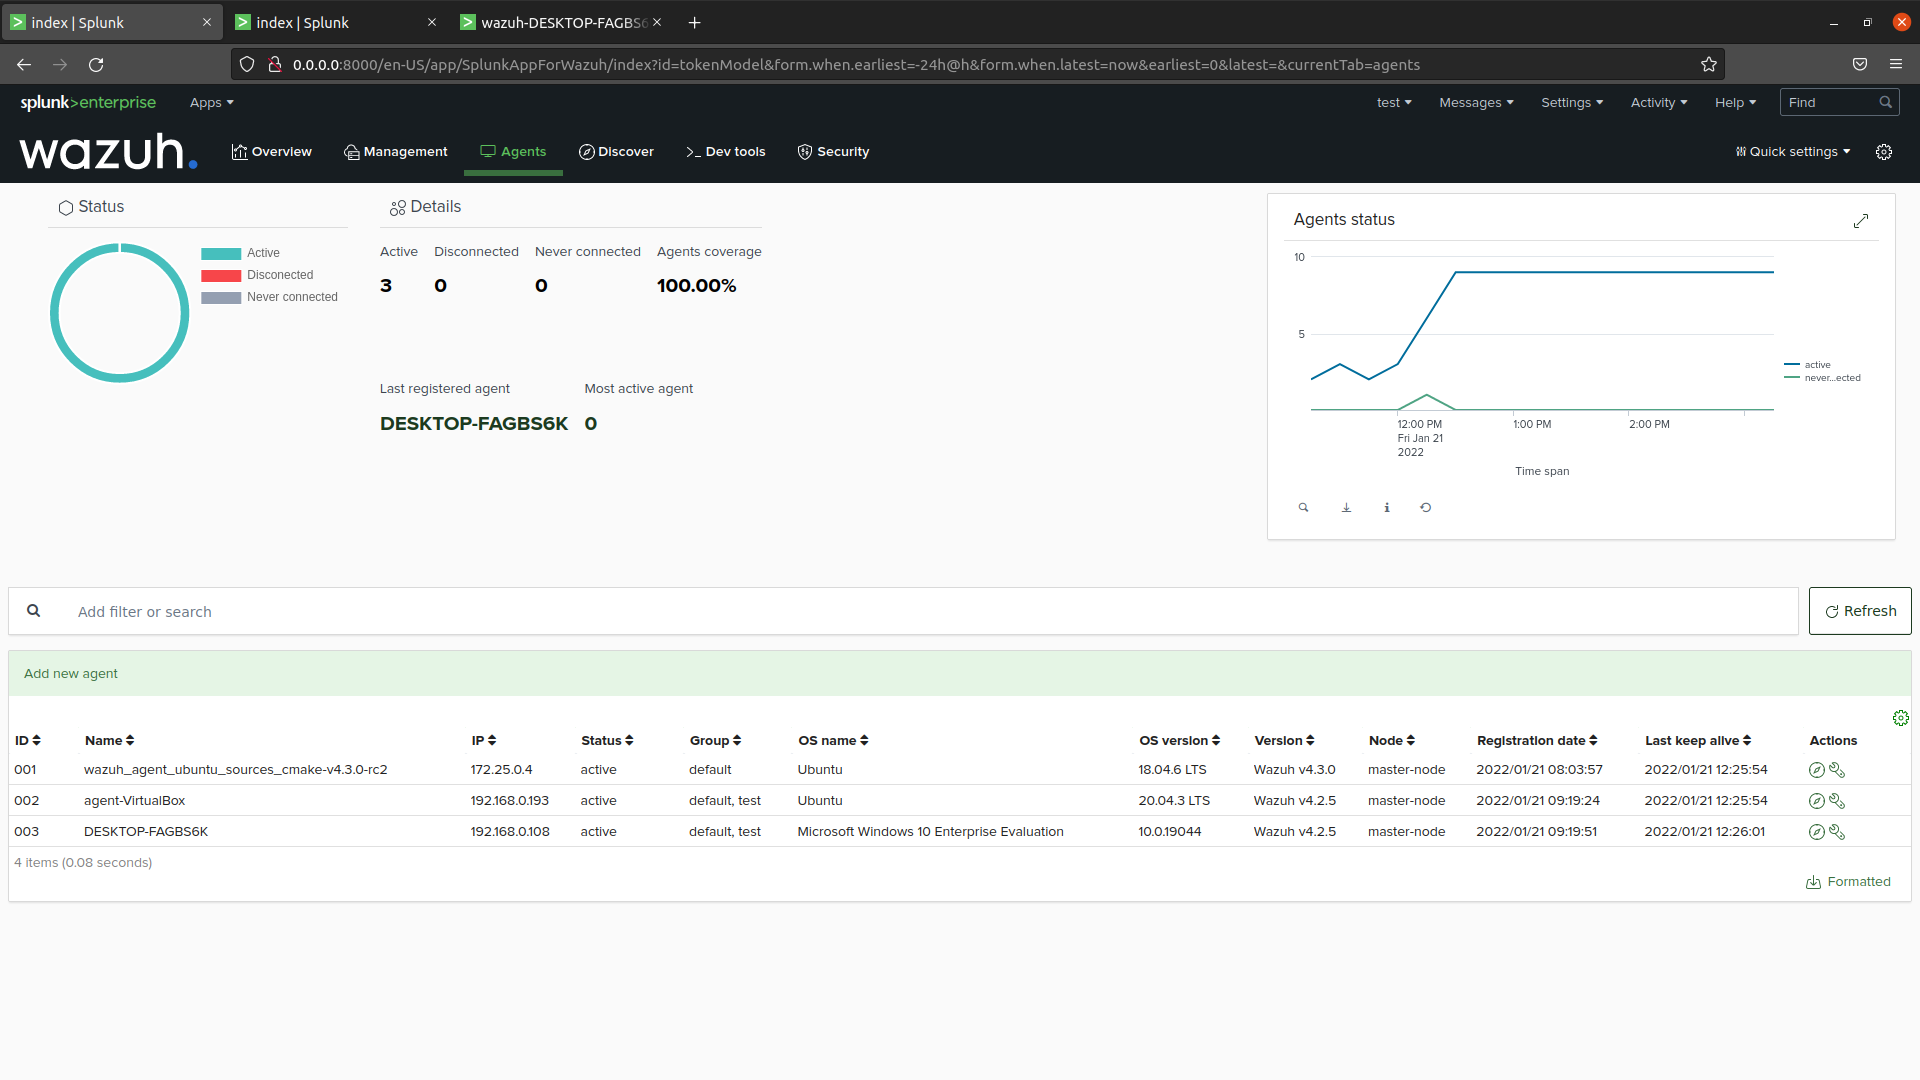The width and height of the screenshot is (1920, 1080).
Task: Bookmark this page with star
Action: pyautogui.click(x=1709, y=65)
